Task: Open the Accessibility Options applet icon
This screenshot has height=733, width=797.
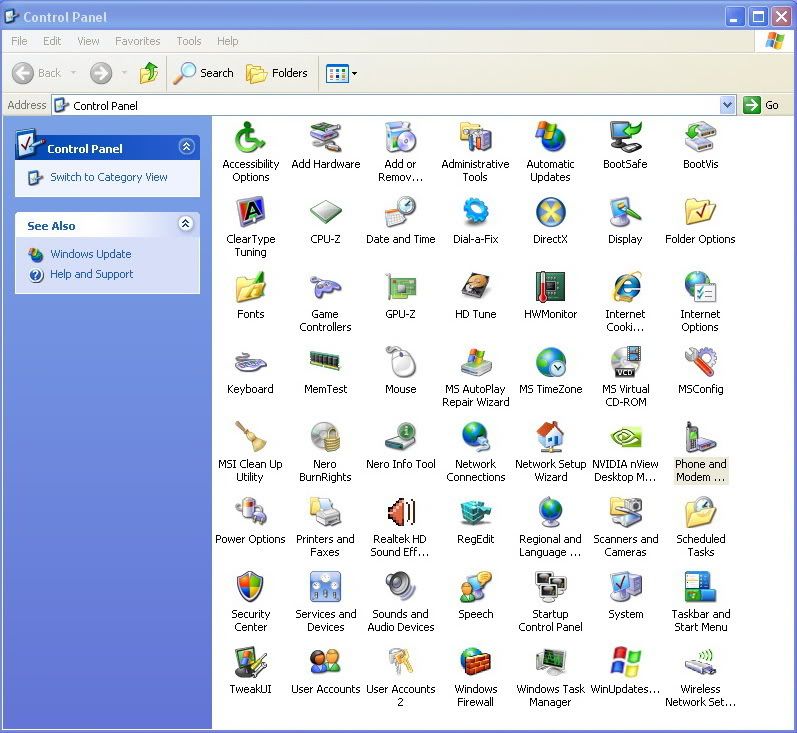Action: click(250, 137)
